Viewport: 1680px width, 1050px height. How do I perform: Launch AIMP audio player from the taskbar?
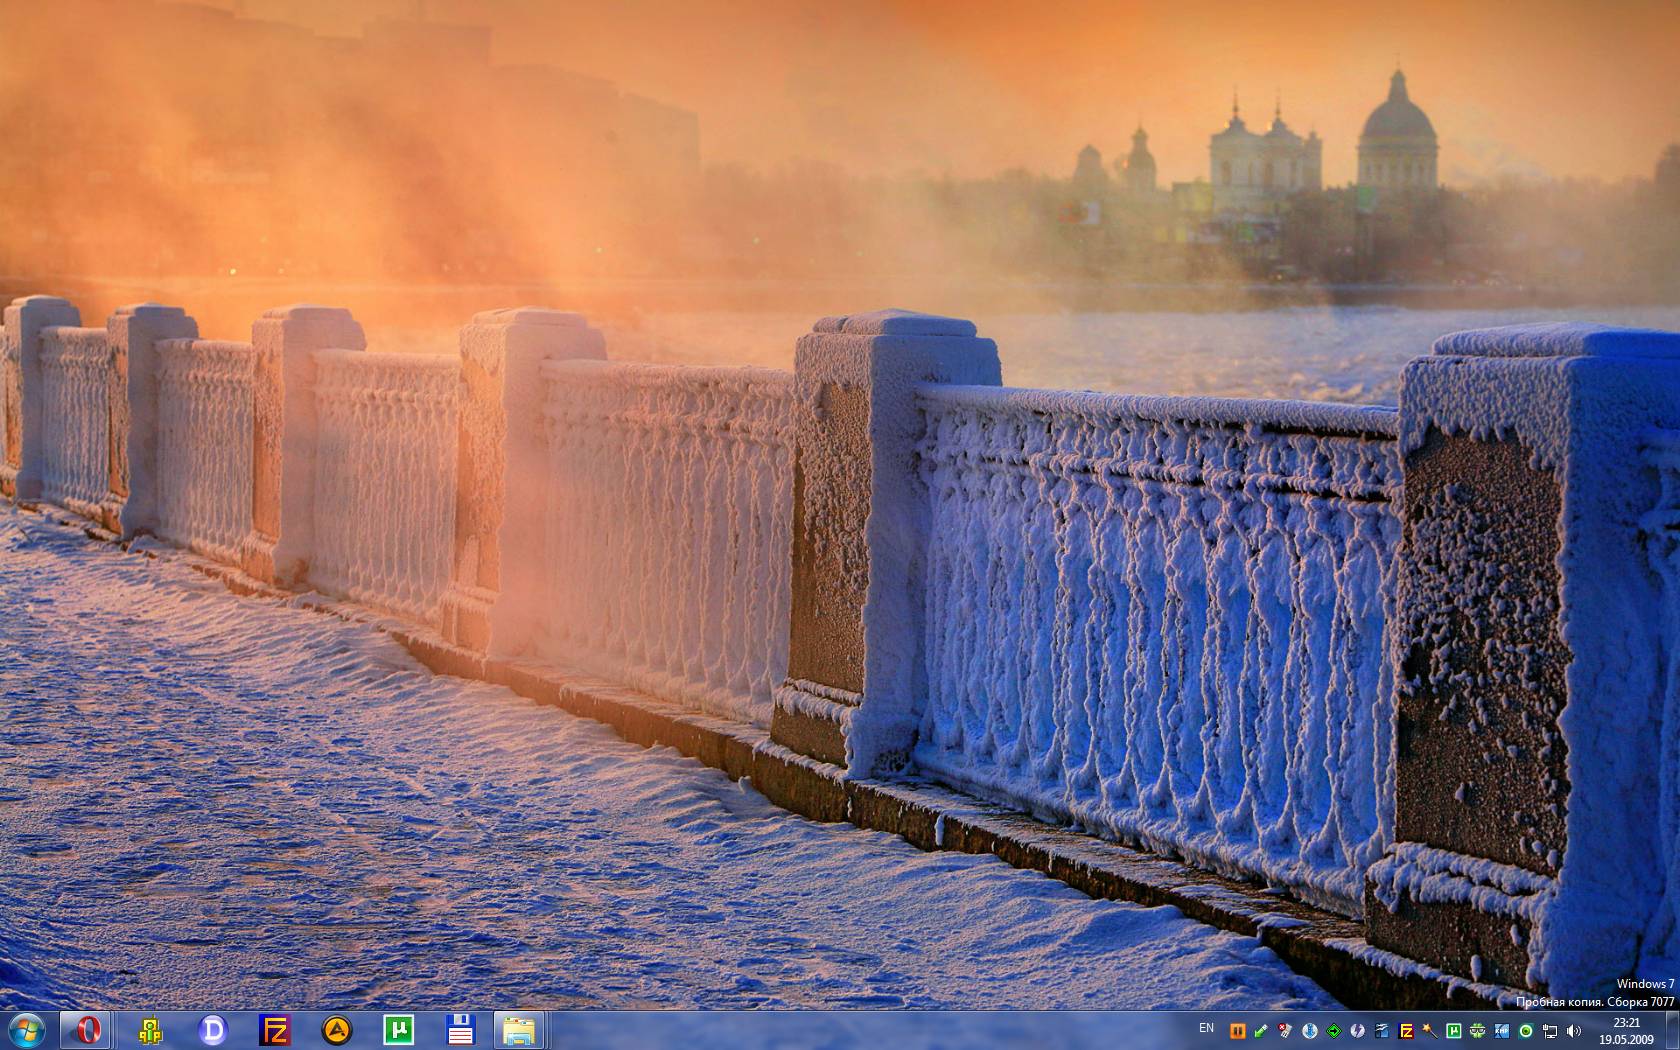point(335,1030)
